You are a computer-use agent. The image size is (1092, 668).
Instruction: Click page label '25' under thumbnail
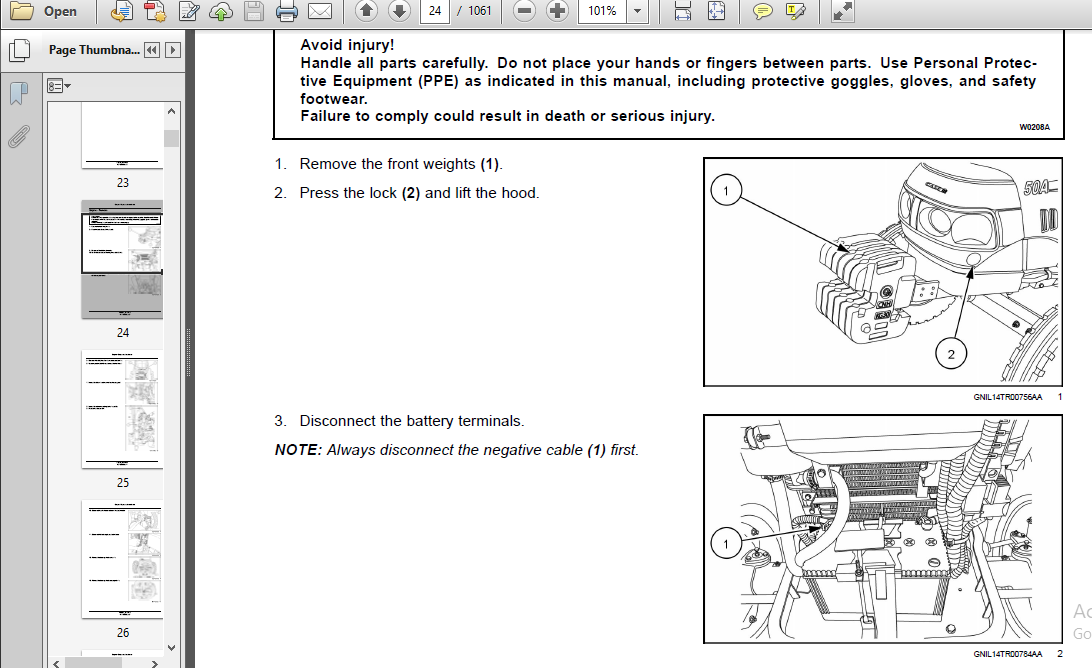tap(123, 483)
